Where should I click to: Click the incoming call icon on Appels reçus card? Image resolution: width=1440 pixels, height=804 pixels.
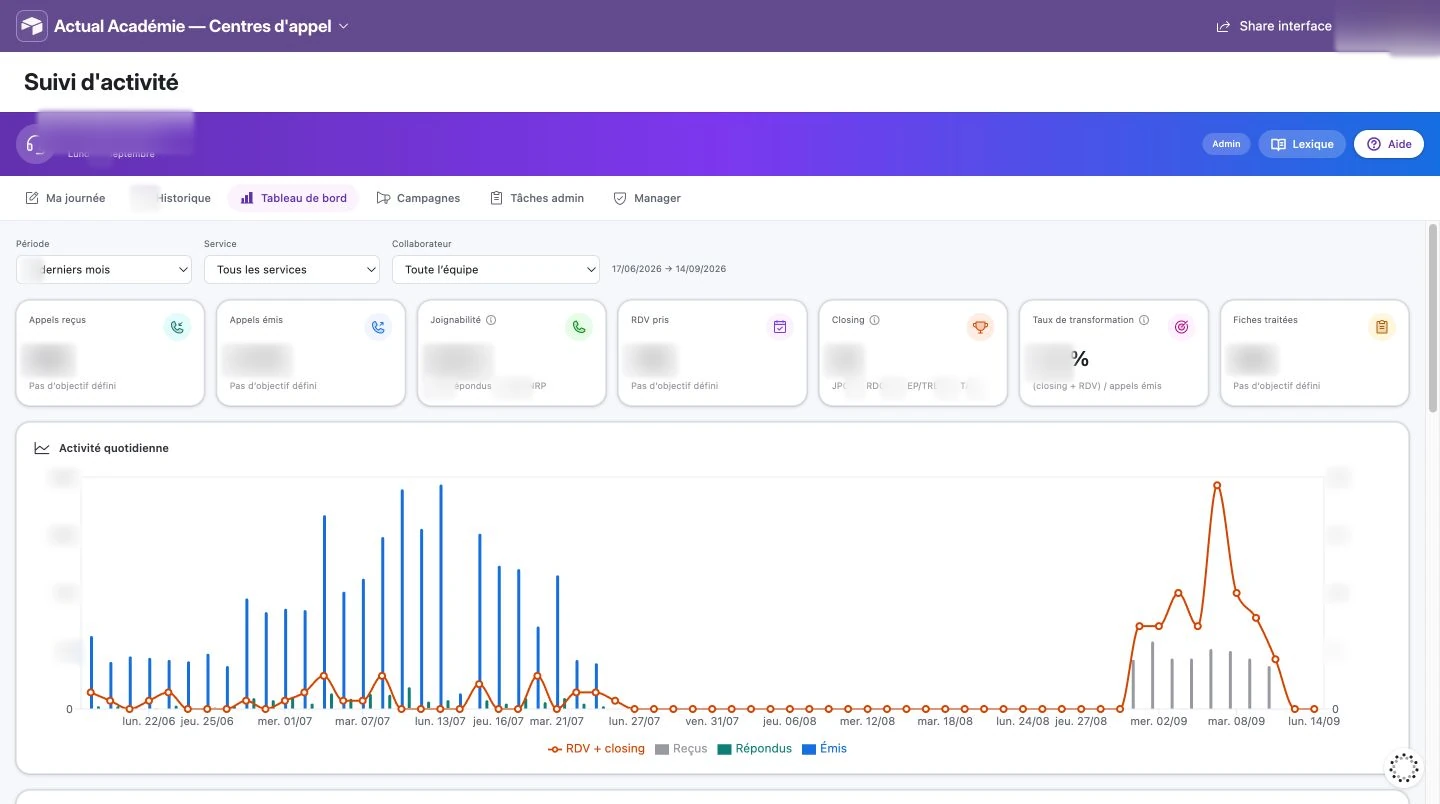(x=177, y=327)
